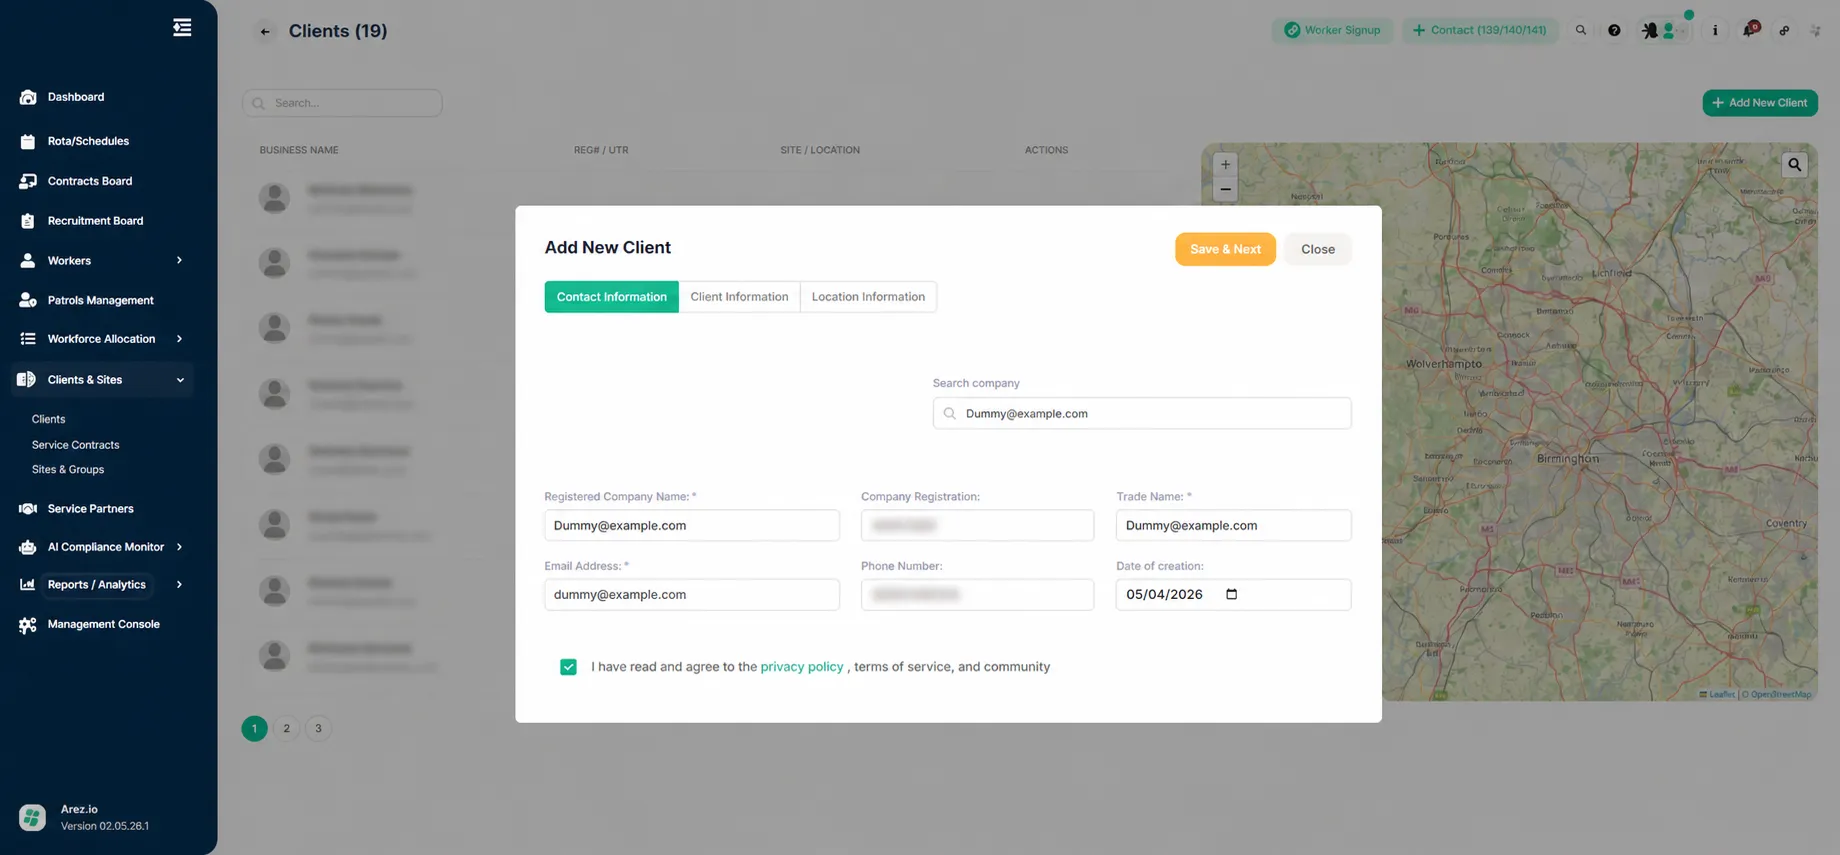Open the Recruitment Board icon
This screenshot has height=855, width=1840.
(x=28, y=221)
